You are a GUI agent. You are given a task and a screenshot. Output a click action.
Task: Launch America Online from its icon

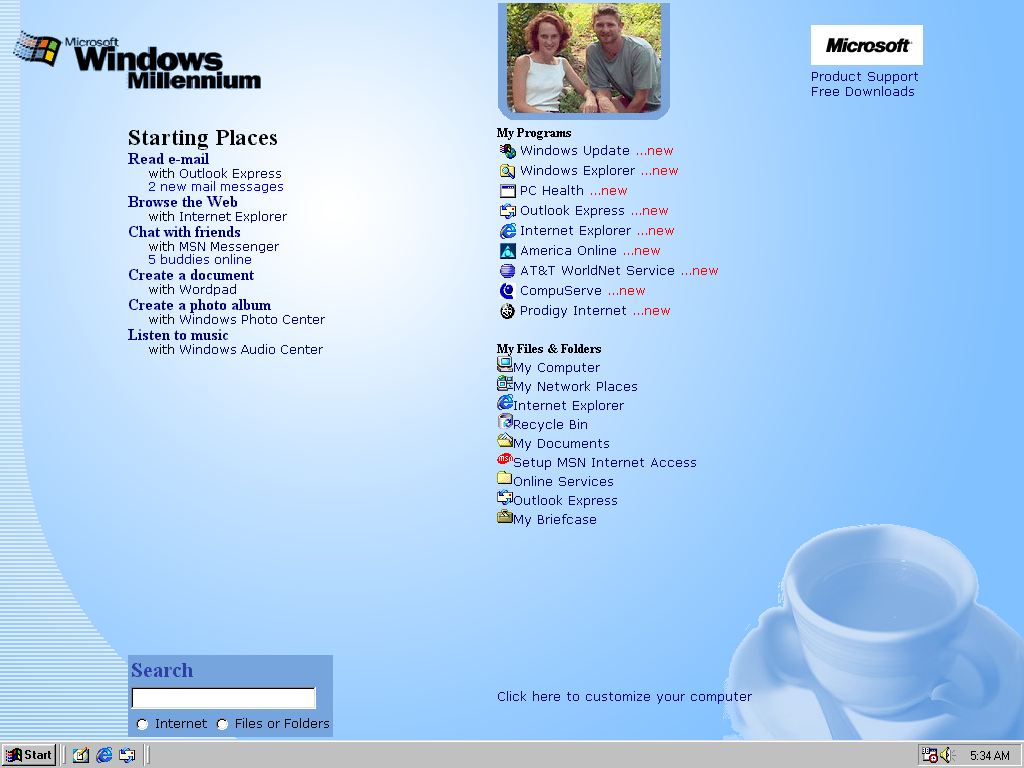[508, 251]
